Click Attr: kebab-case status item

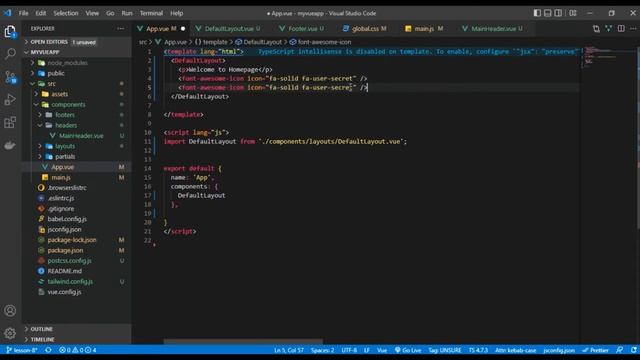pos(516,350)
